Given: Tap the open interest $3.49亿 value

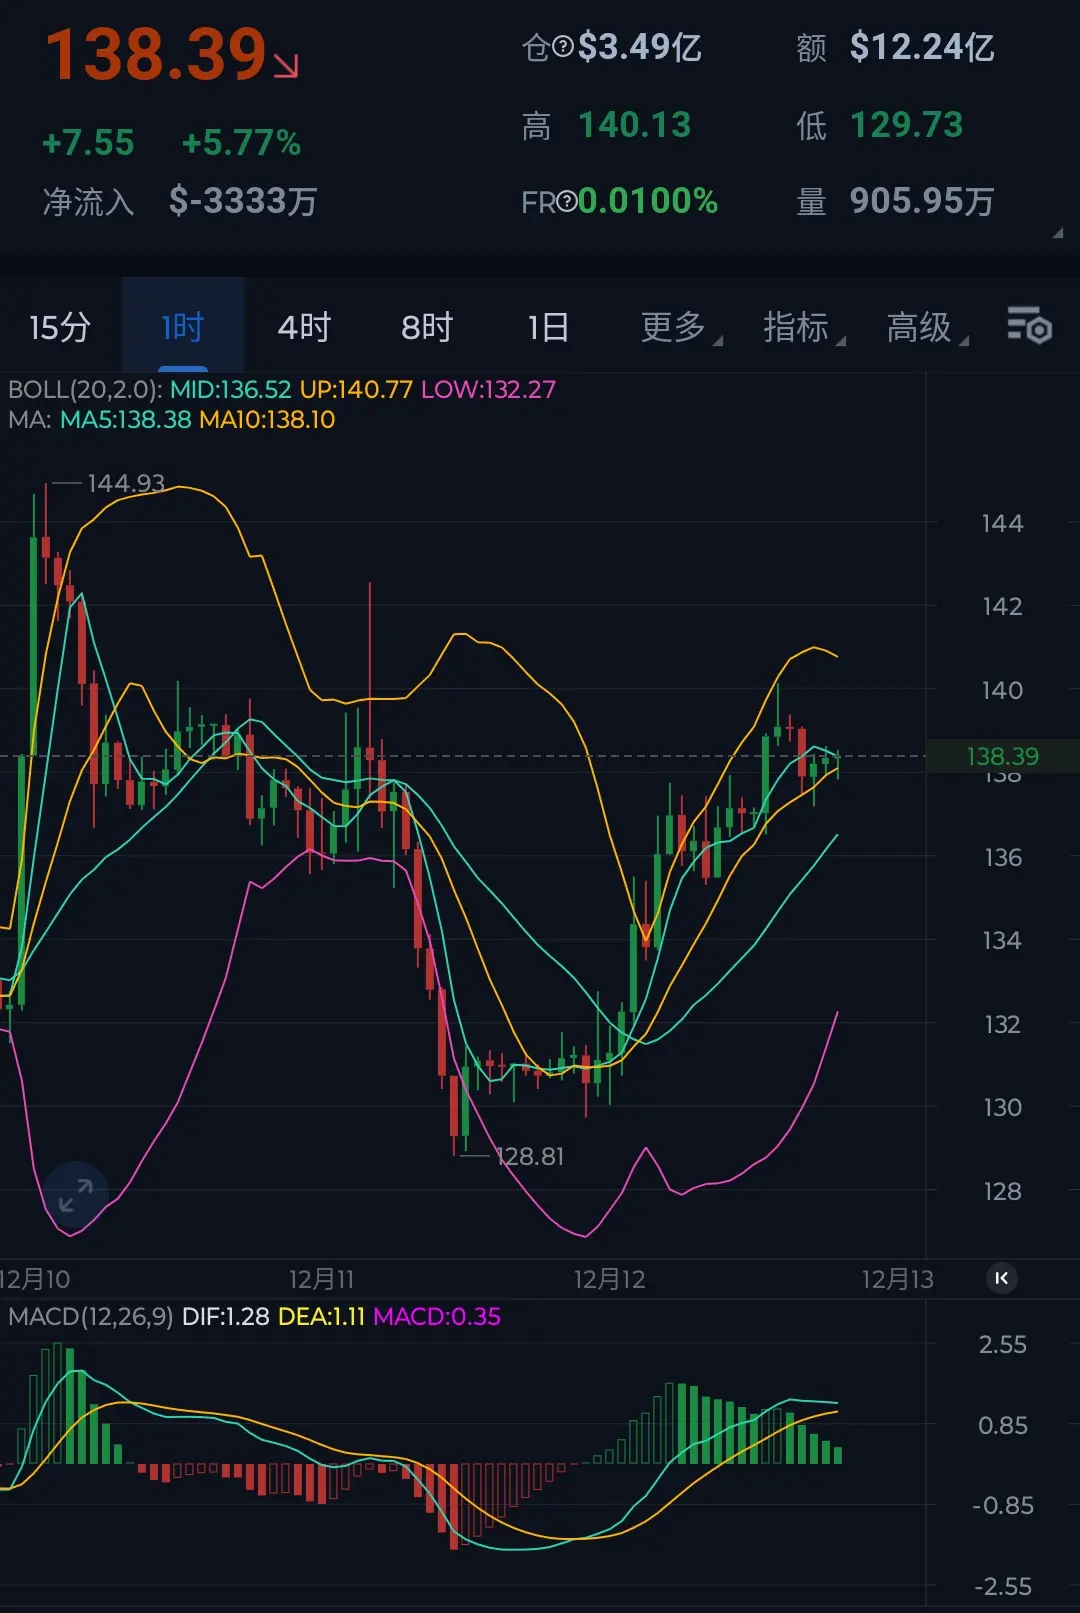Looking at the screenshot, I should point(640,47).
